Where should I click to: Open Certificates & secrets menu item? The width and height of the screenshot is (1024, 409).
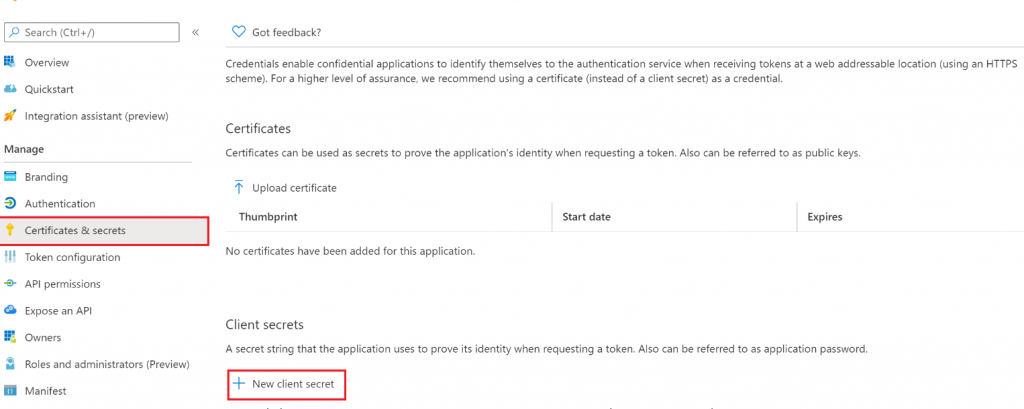104,231
